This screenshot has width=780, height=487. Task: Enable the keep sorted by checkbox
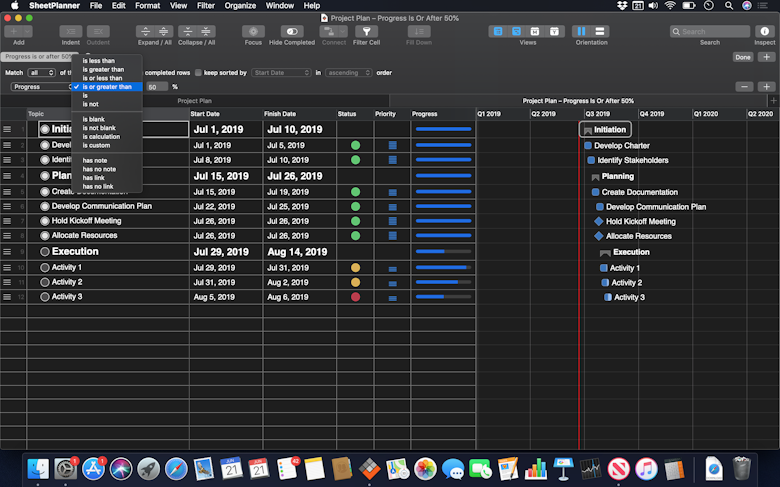click(198, 73)
